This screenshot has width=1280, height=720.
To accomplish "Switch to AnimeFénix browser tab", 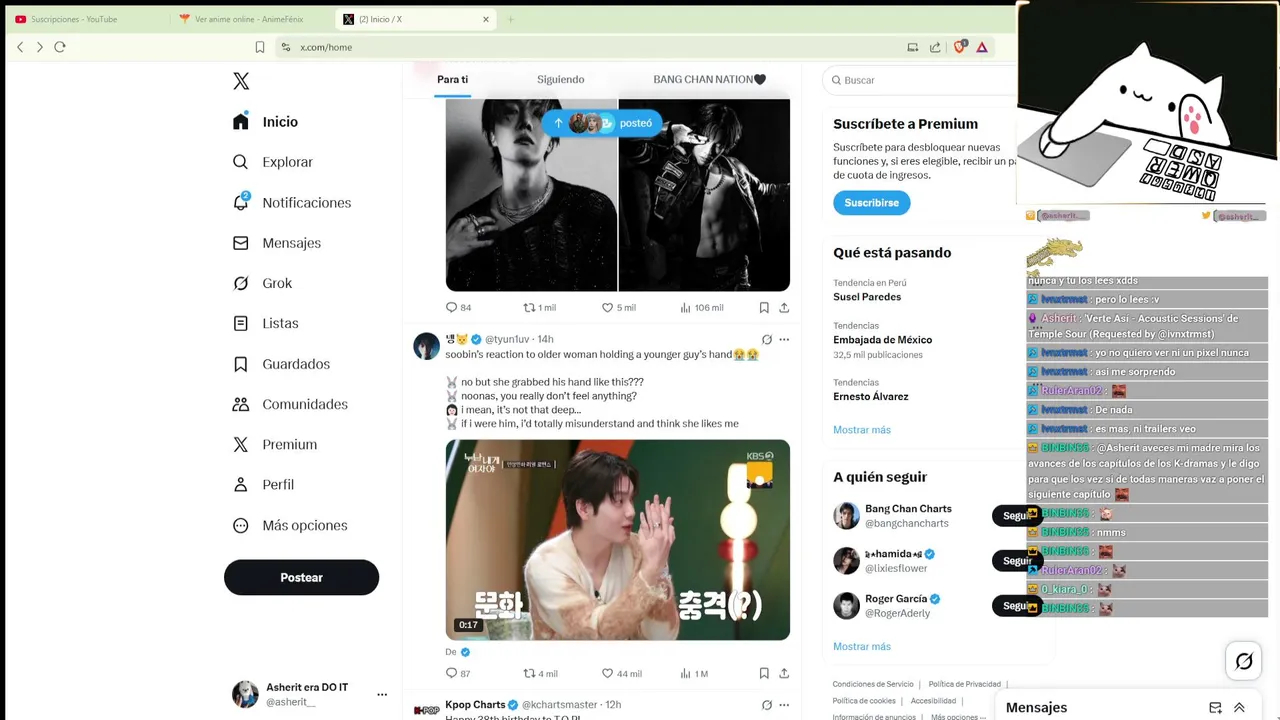I will (x=250, y=19).
